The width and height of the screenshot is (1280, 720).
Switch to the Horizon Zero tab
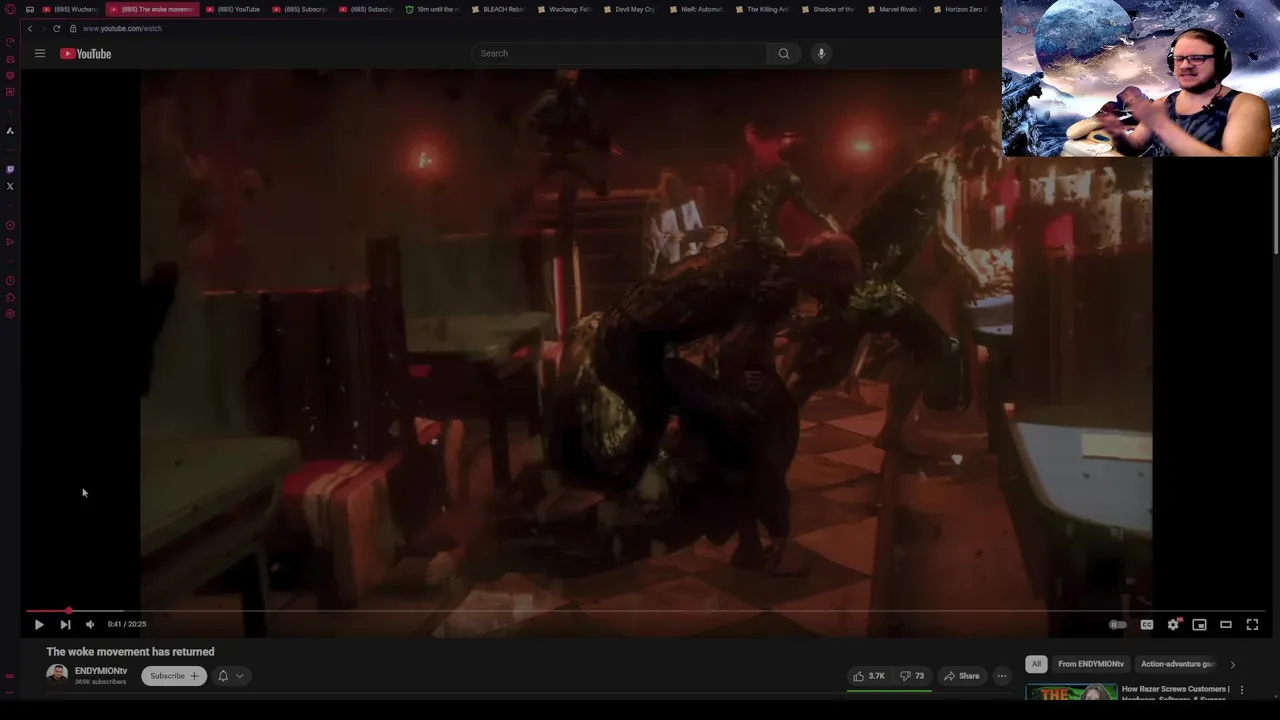959,9
